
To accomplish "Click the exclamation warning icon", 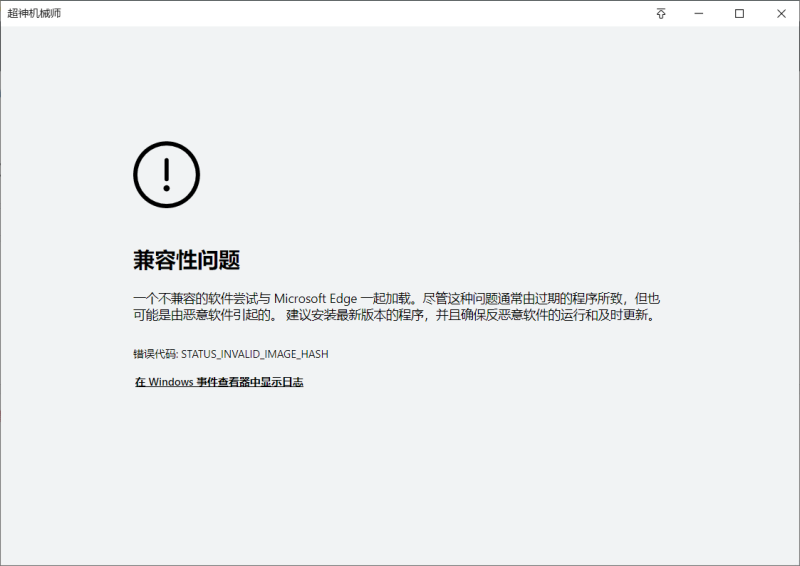I will 166,175.
